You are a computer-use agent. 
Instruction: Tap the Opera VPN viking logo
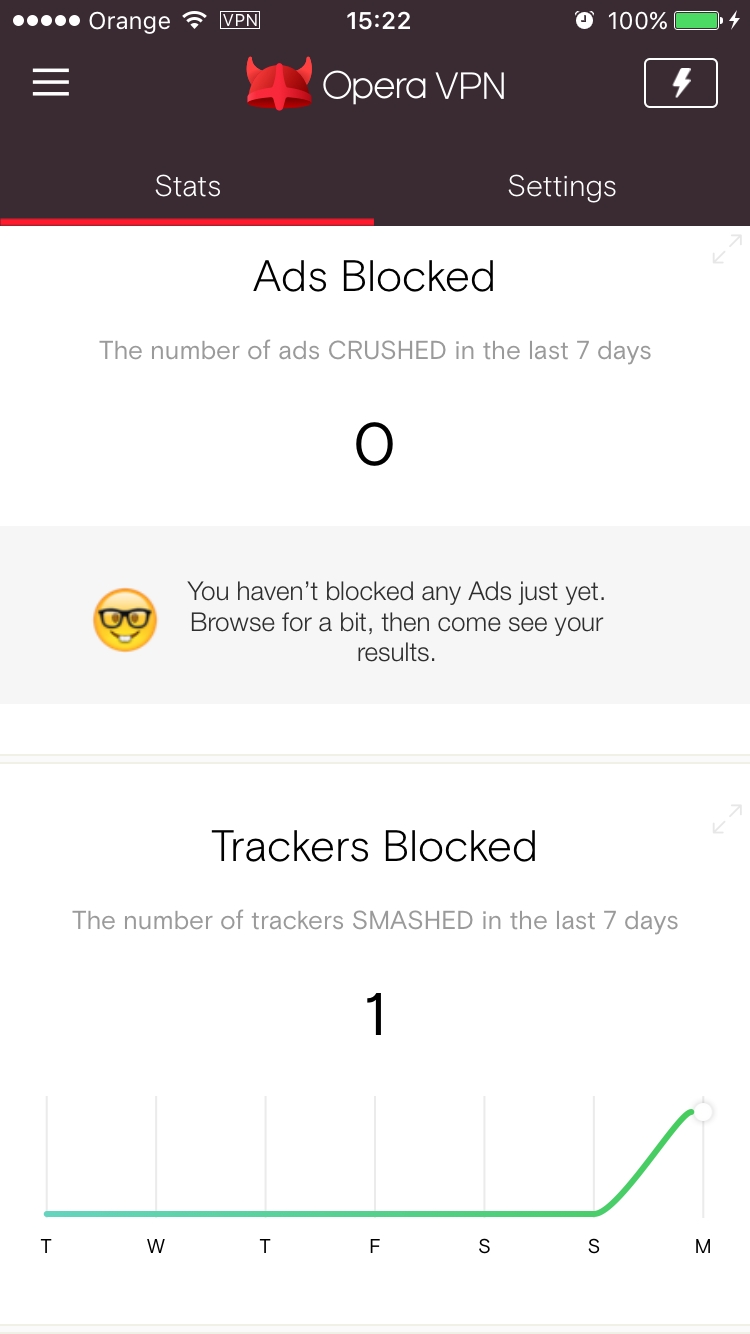pyautogui.click(x=280, y=84)
